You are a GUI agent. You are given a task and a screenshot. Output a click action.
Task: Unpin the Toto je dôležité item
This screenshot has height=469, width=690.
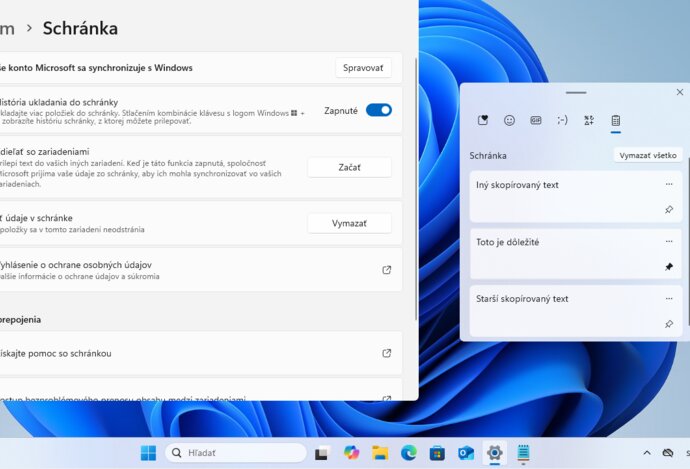(669, 267)
